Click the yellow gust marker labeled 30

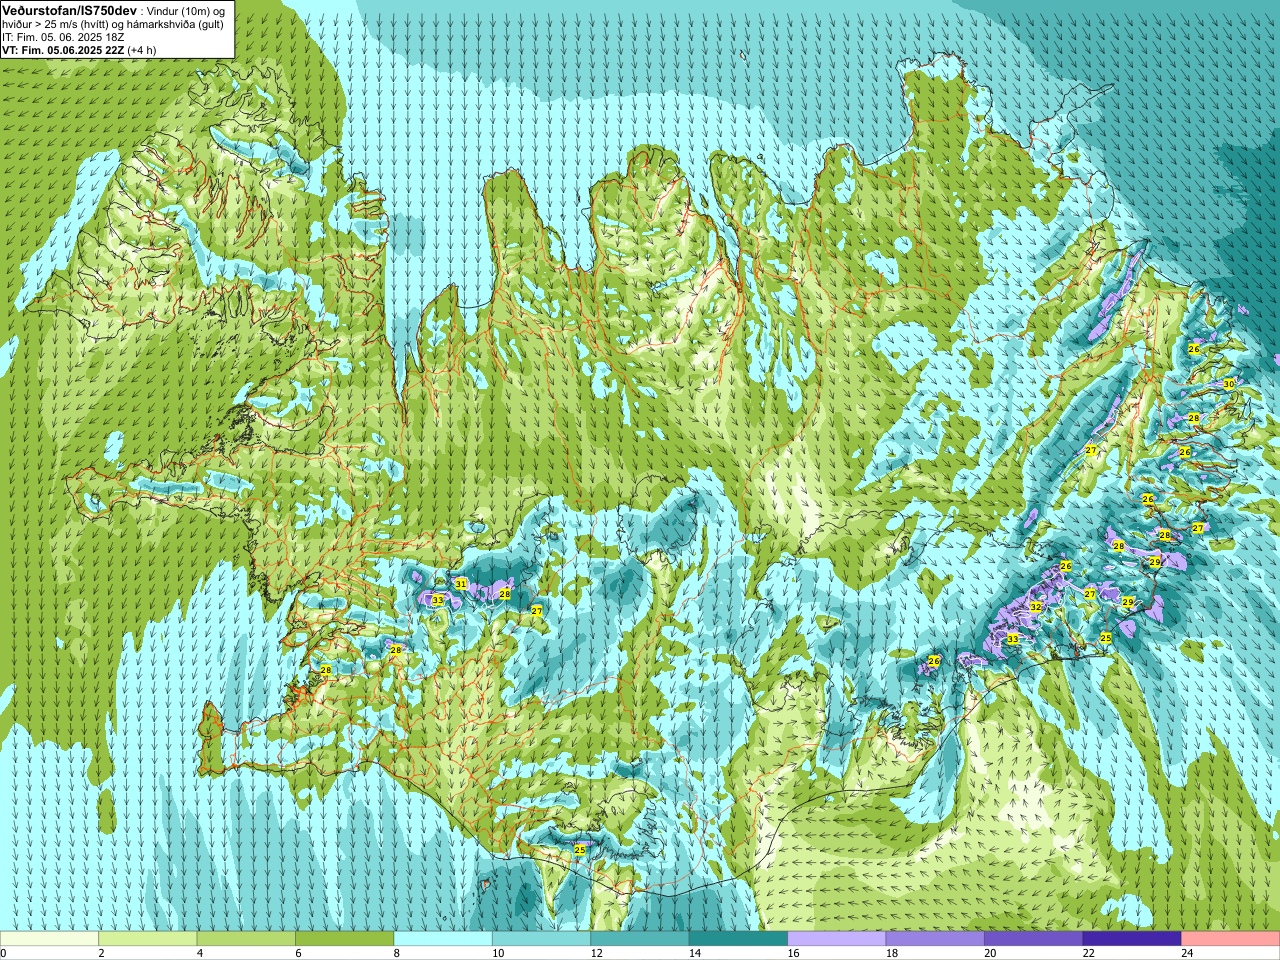coord(1229,384)
